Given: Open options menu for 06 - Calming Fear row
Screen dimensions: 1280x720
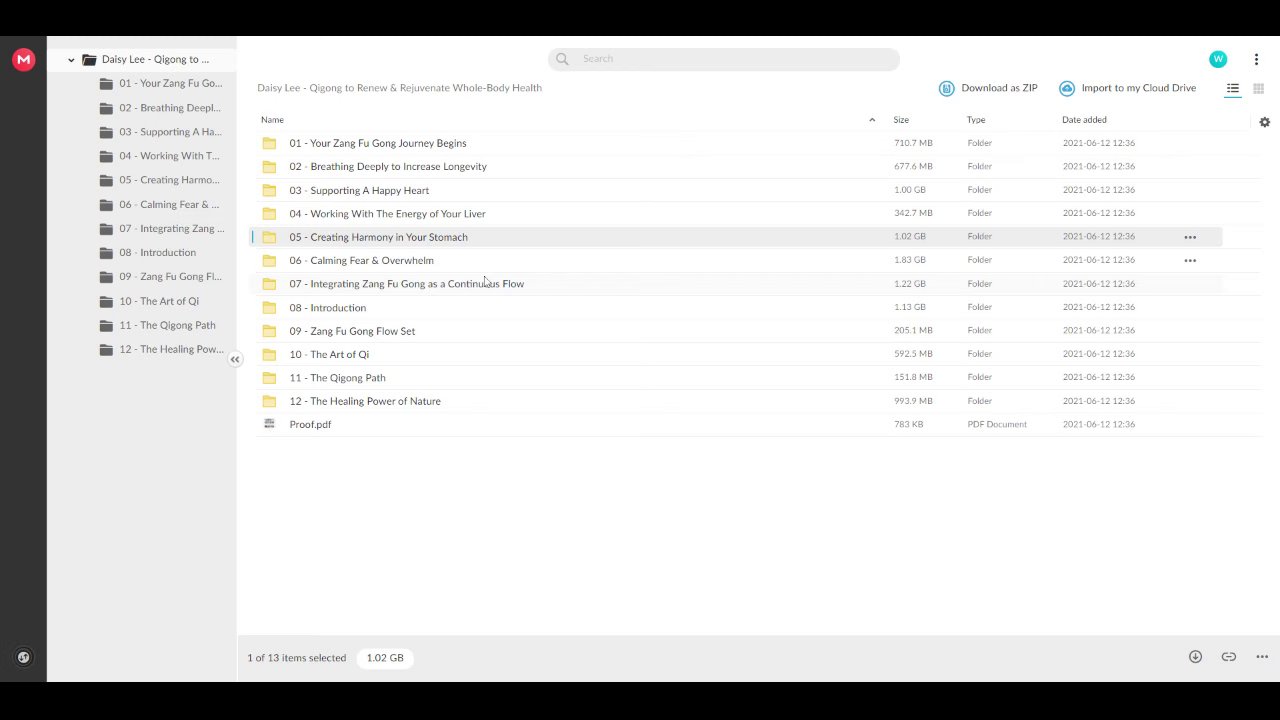Looking at the screenshot, I should [1190, 260].
